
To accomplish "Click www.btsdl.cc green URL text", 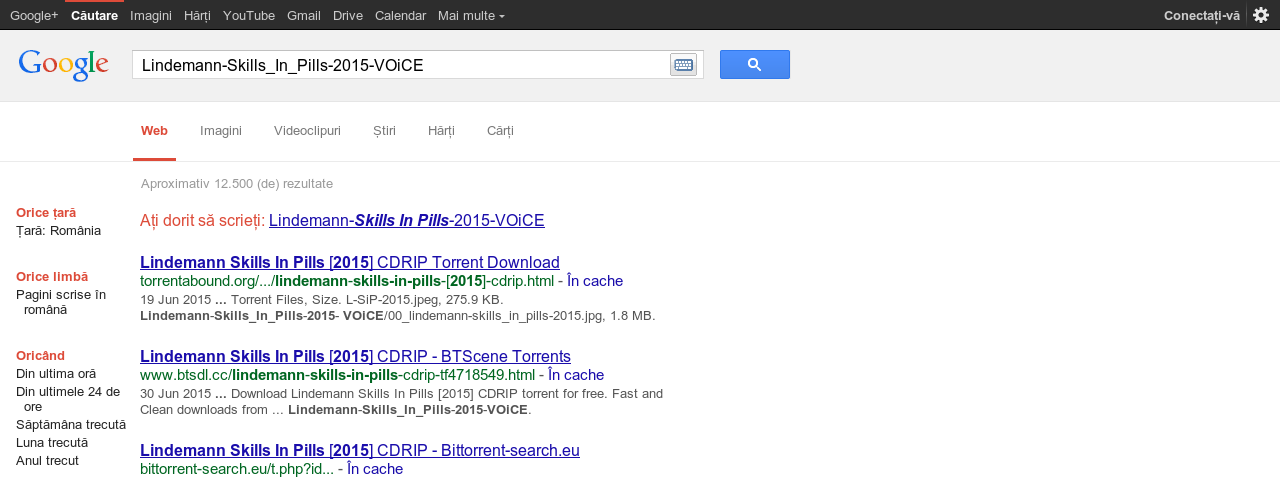I will coord(337,375).
